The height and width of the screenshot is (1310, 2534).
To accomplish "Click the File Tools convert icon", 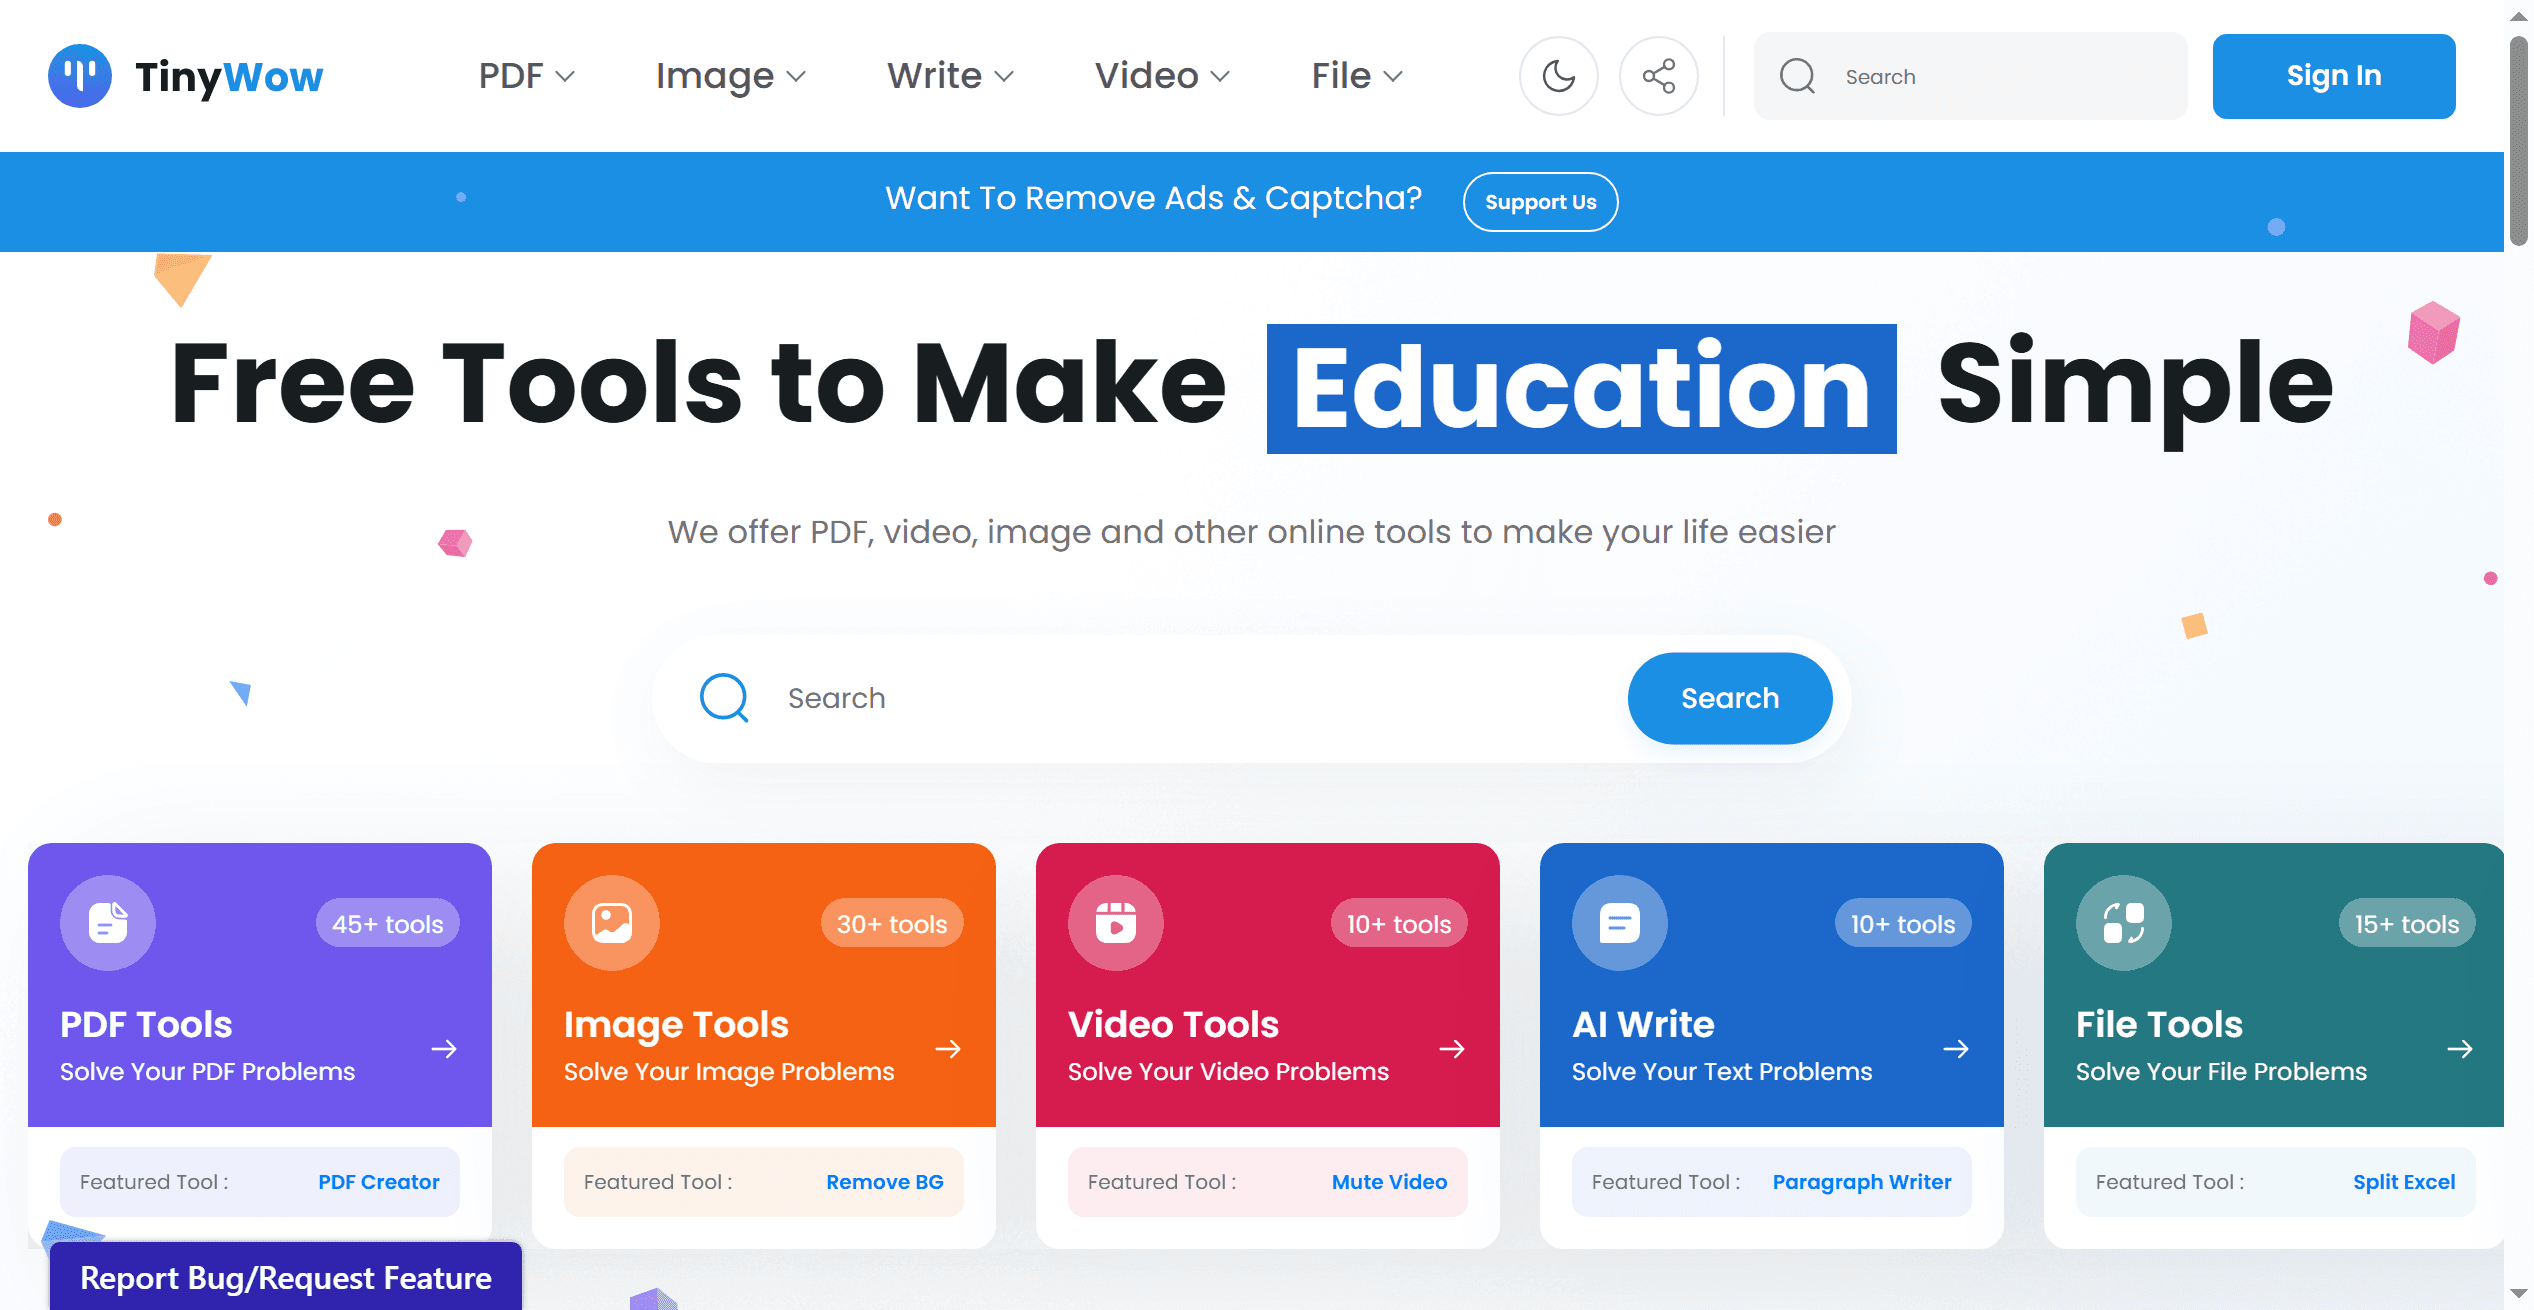I will [x=2123, y=922].
